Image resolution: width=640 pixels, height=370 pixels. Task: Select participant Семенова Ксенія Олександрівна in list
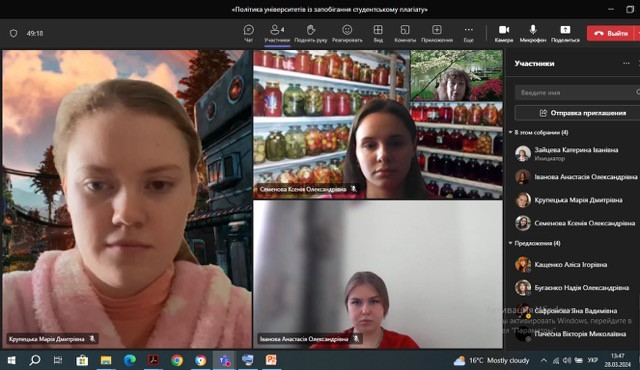pyautogui.click(x=576, y=223)
